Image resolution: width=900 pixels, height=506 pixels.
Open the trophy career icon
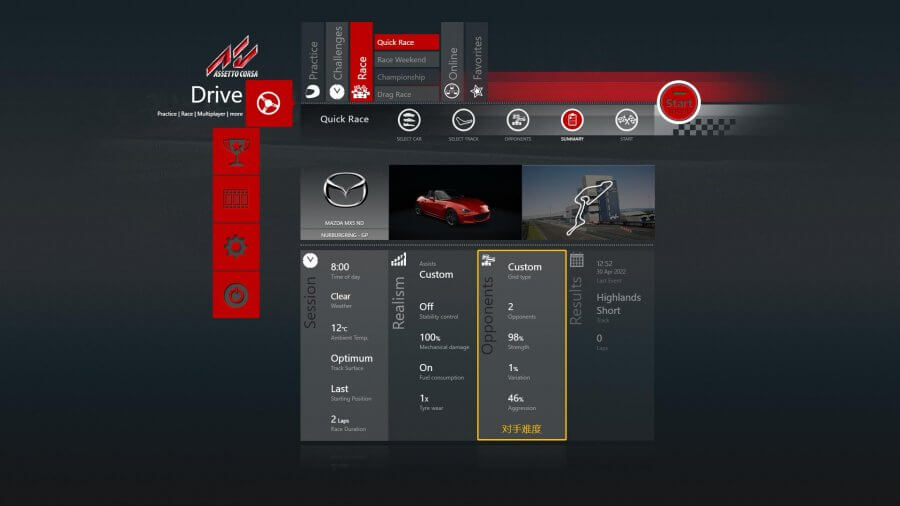(236, 151)
